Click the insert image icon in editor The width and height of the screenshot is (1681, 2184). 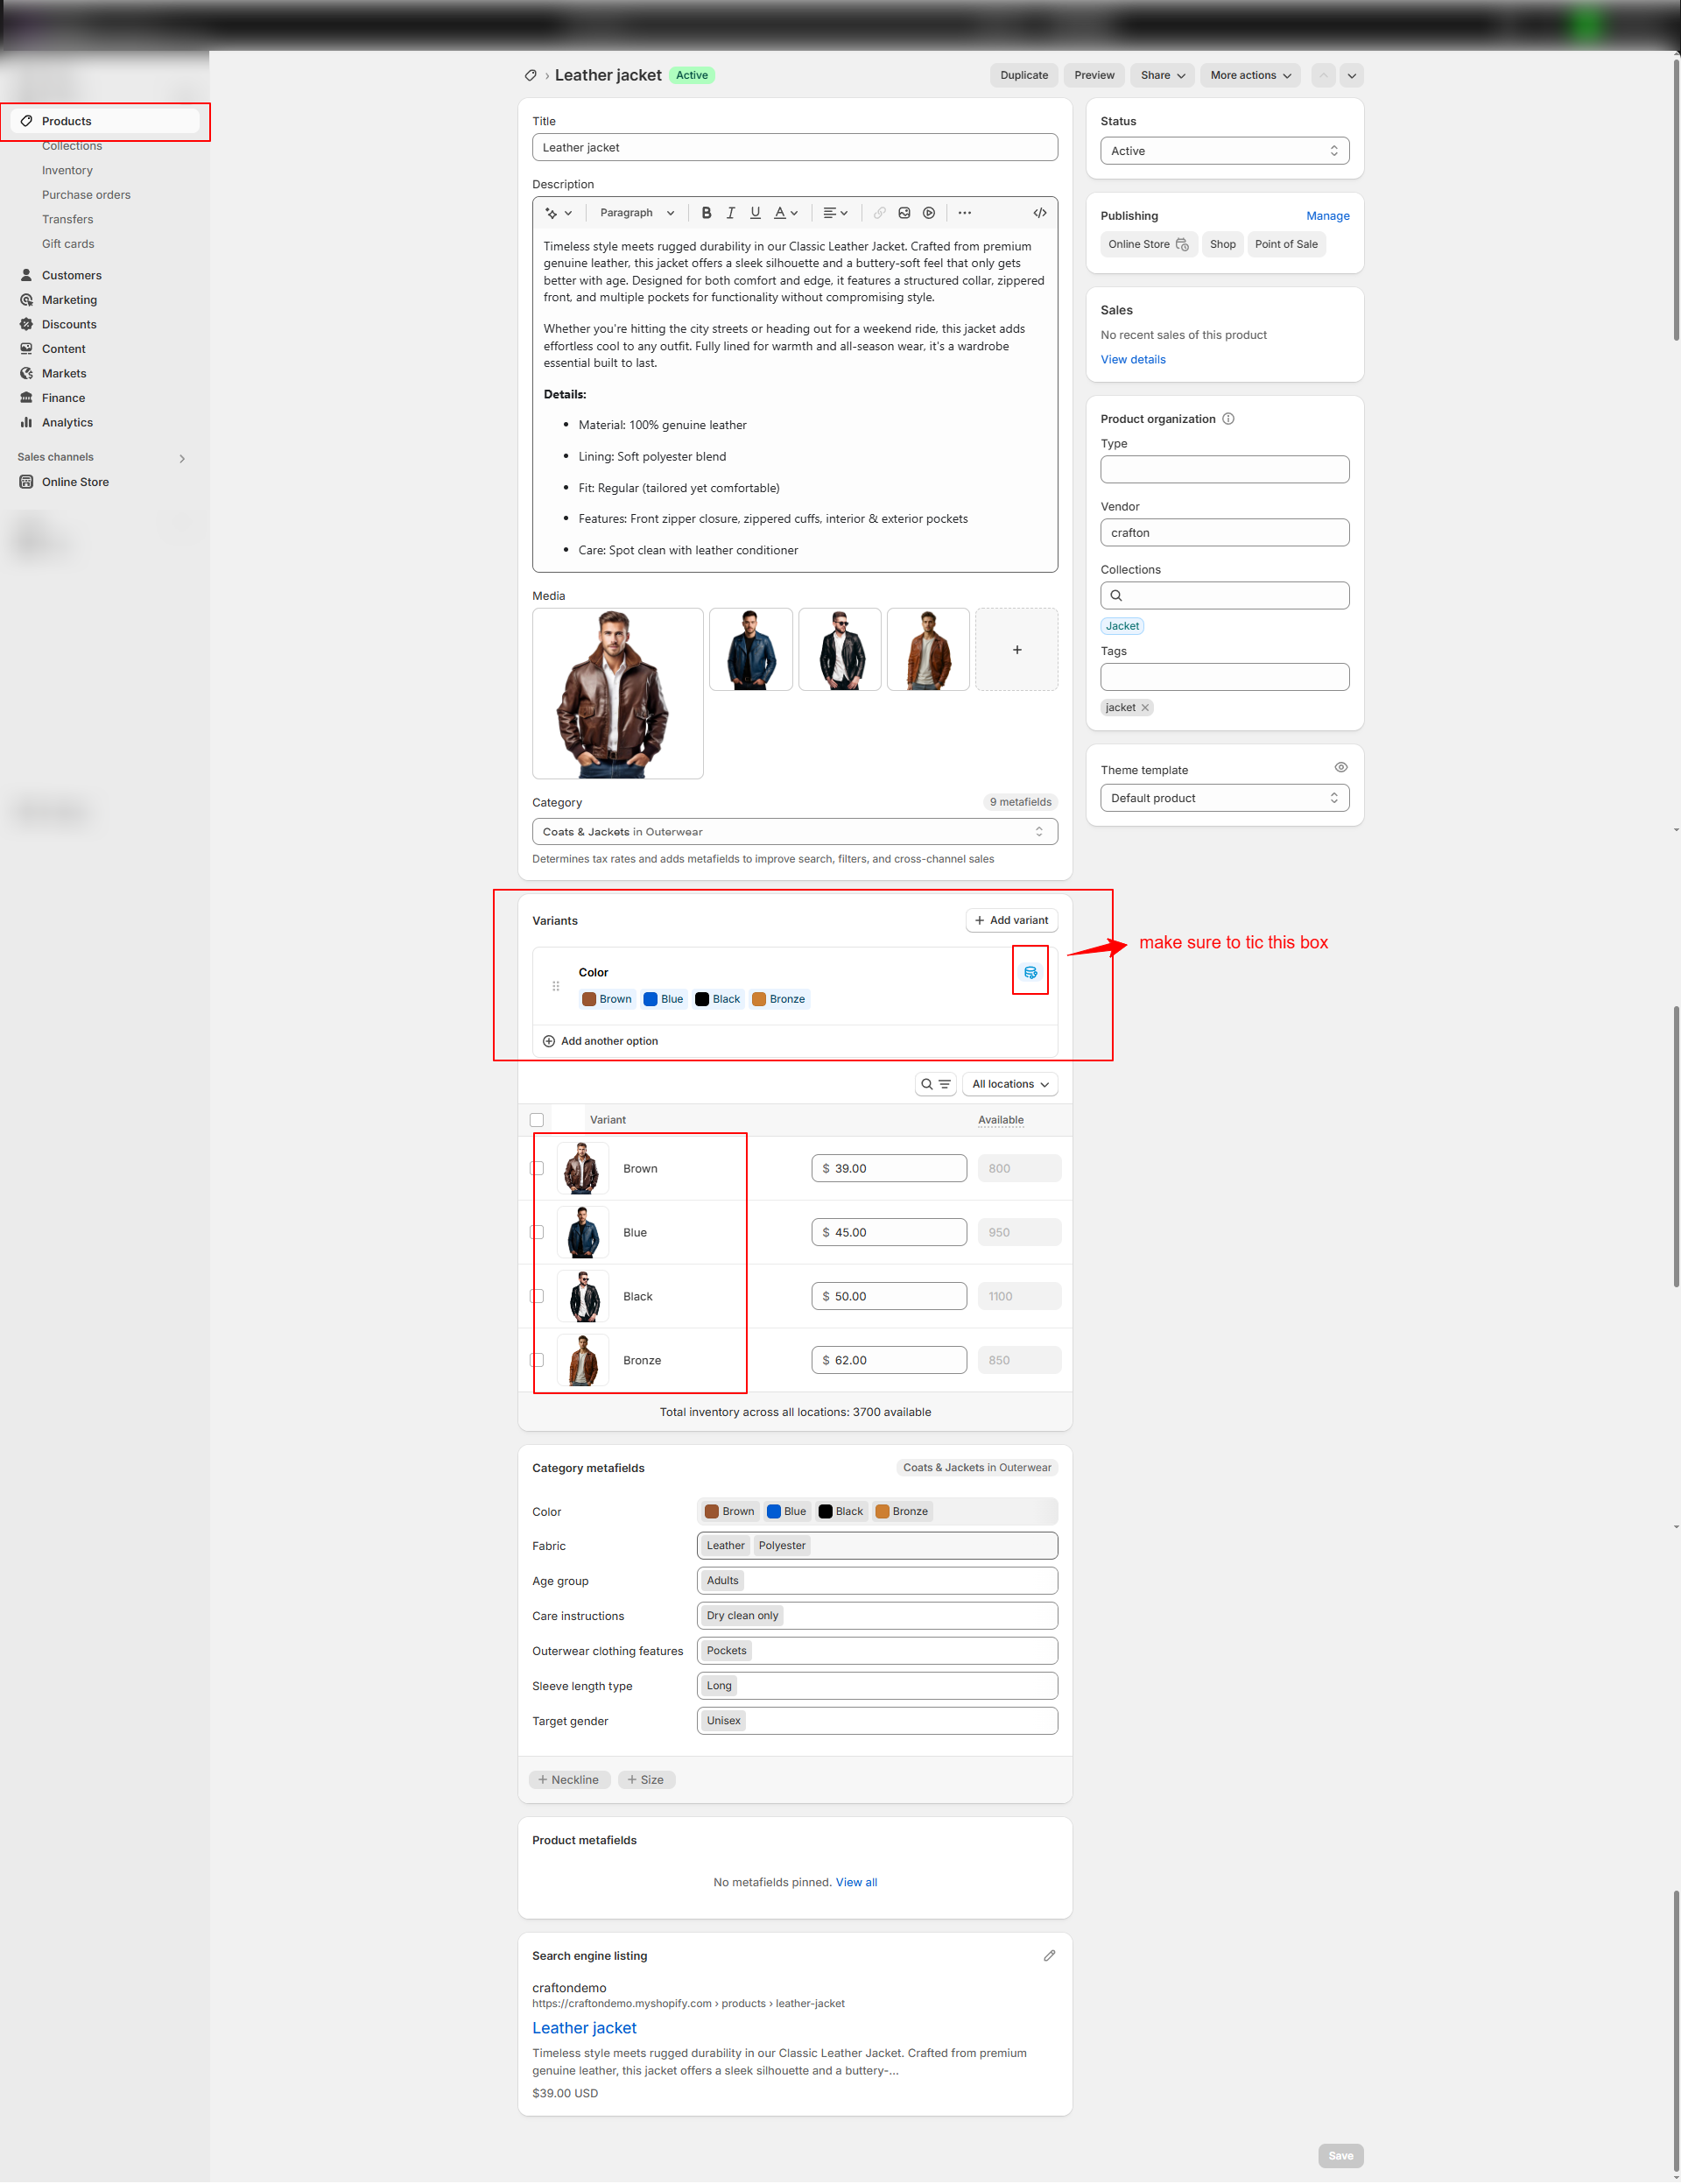click(x=904, y=213)
